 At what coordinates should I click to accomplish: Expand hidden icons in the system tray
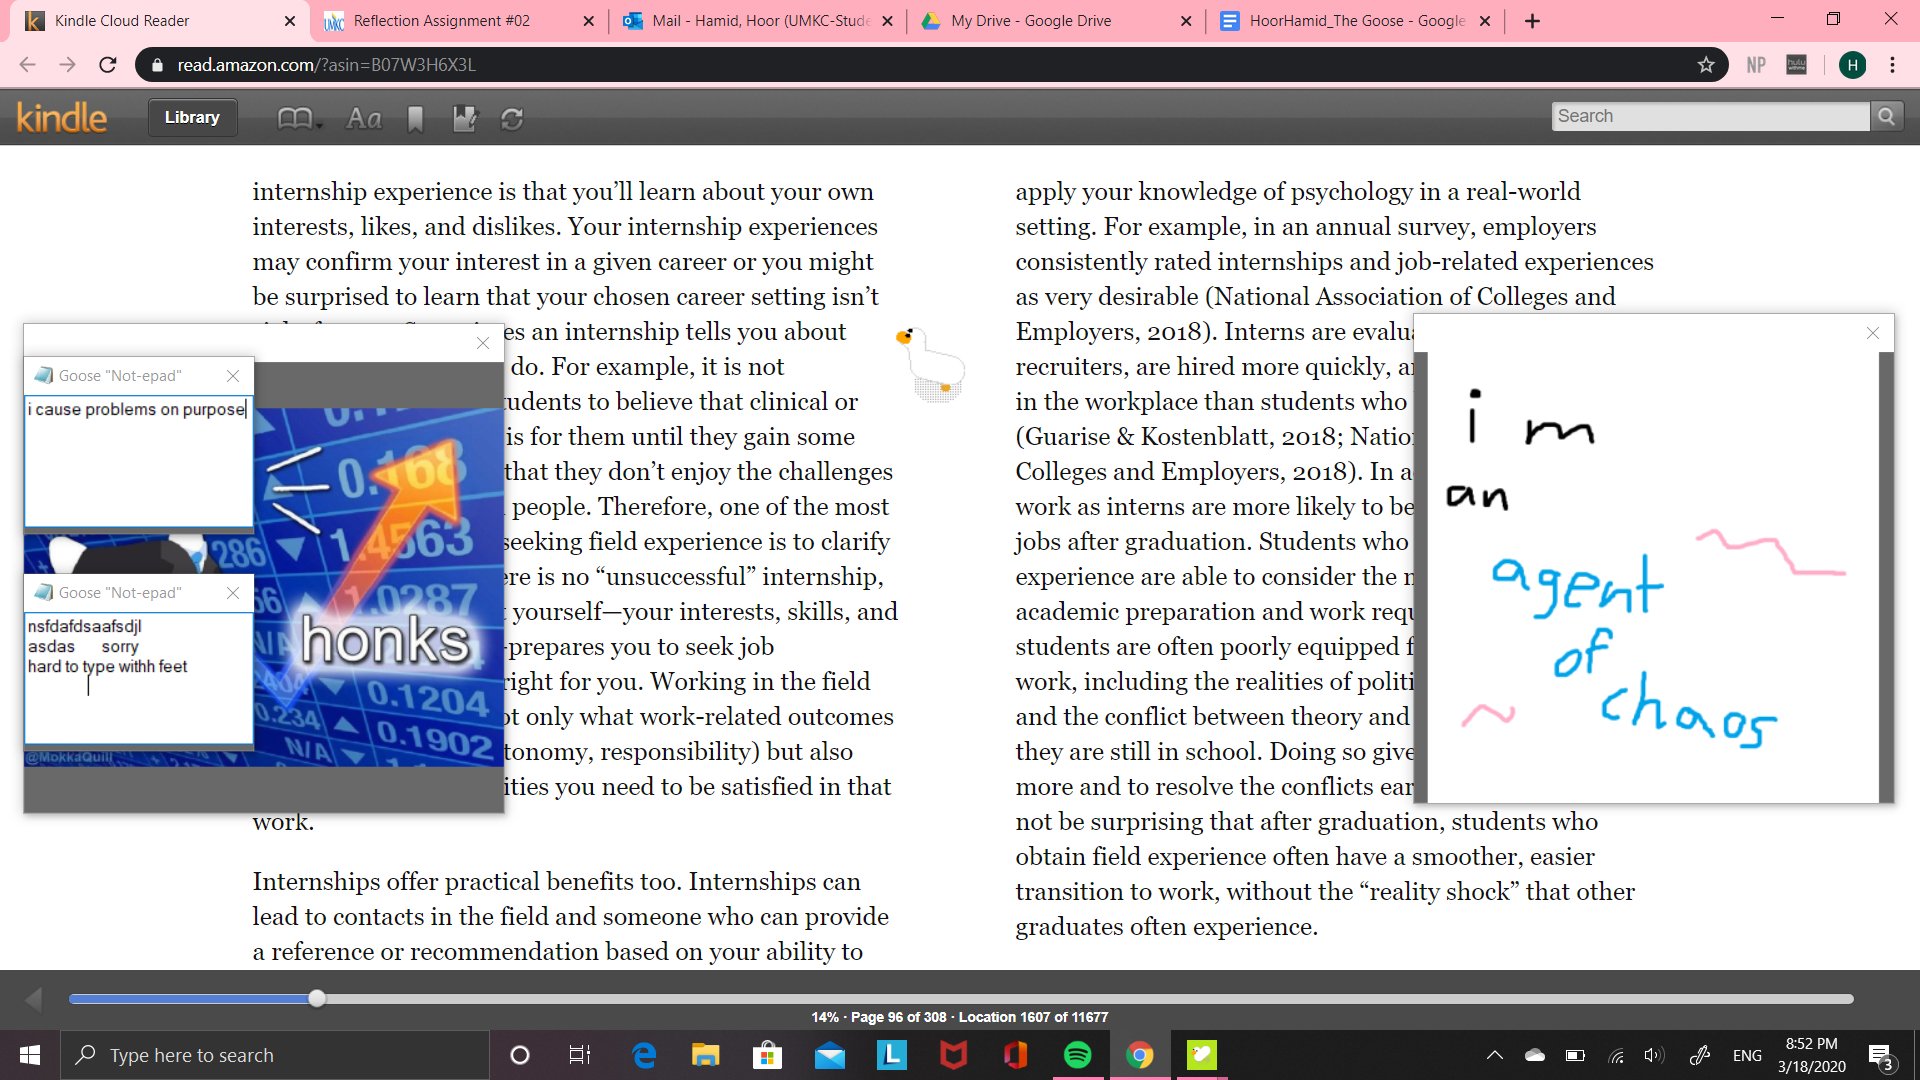coord(1493,1054)
